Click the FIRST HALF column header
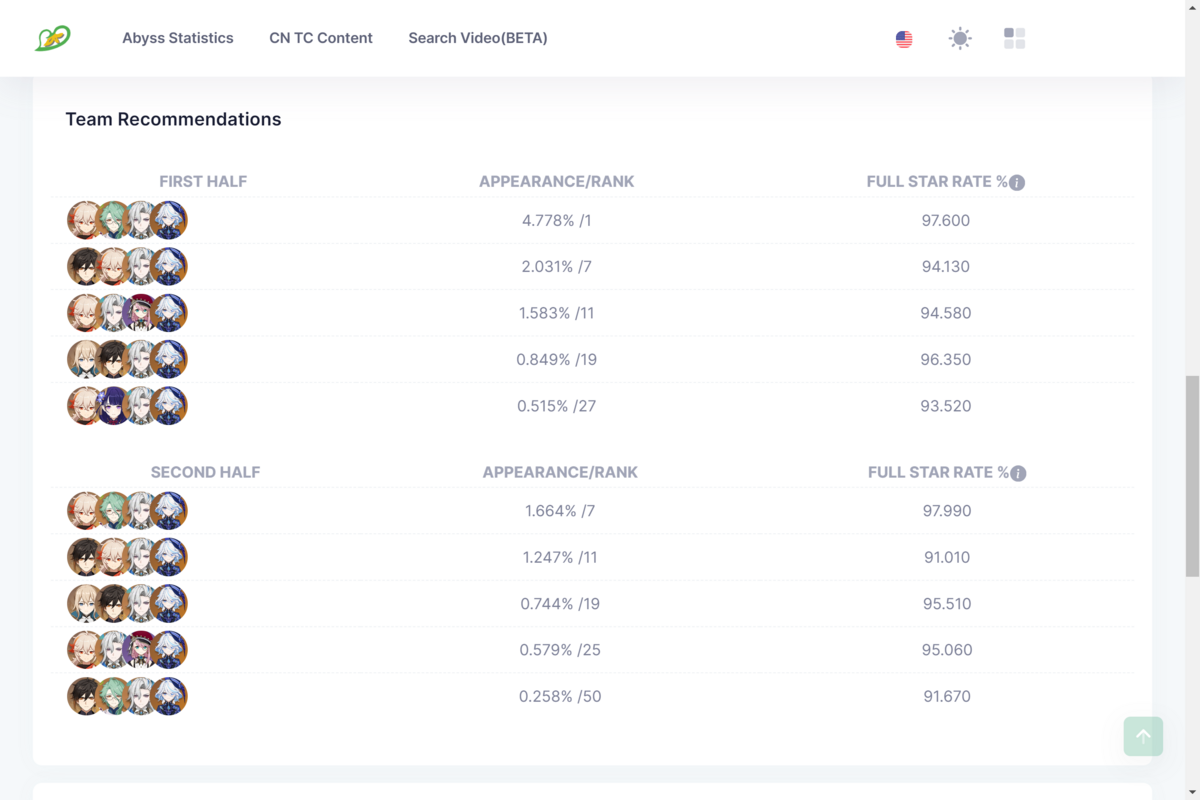Image resolution: width=1200 pixels, height=800 pixels. click(x=203, y=182)
